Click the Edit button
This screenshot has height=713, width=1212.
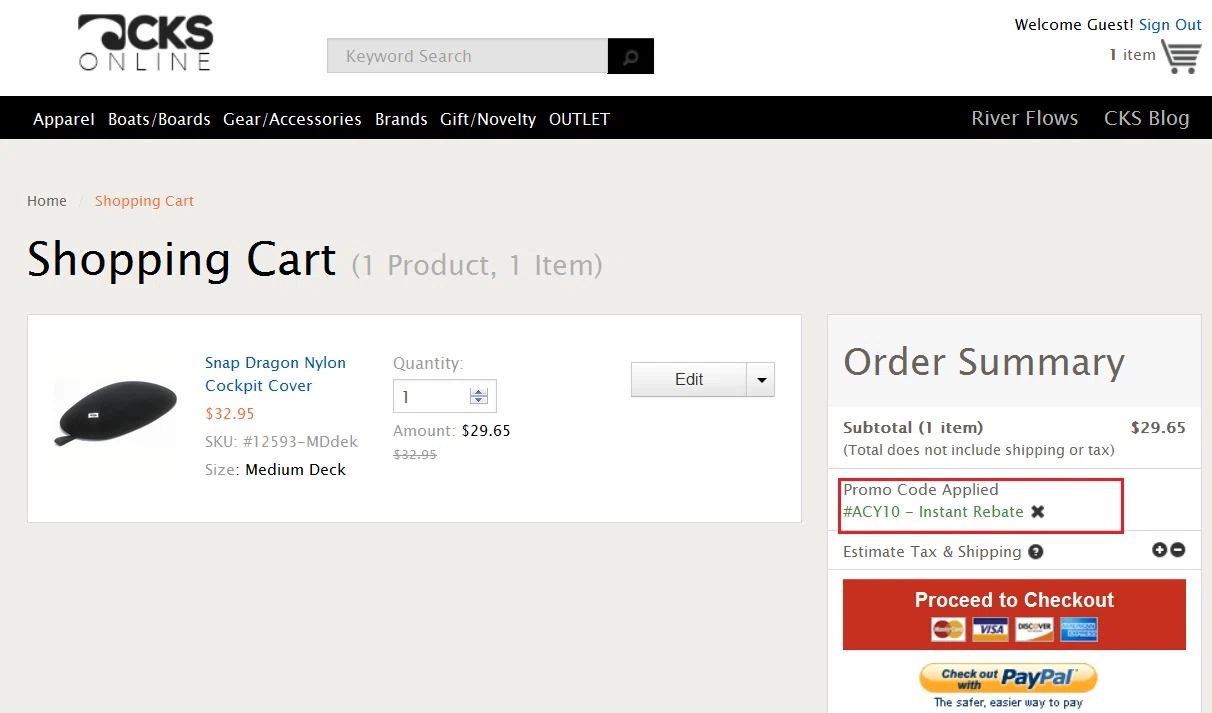point(689,380)
